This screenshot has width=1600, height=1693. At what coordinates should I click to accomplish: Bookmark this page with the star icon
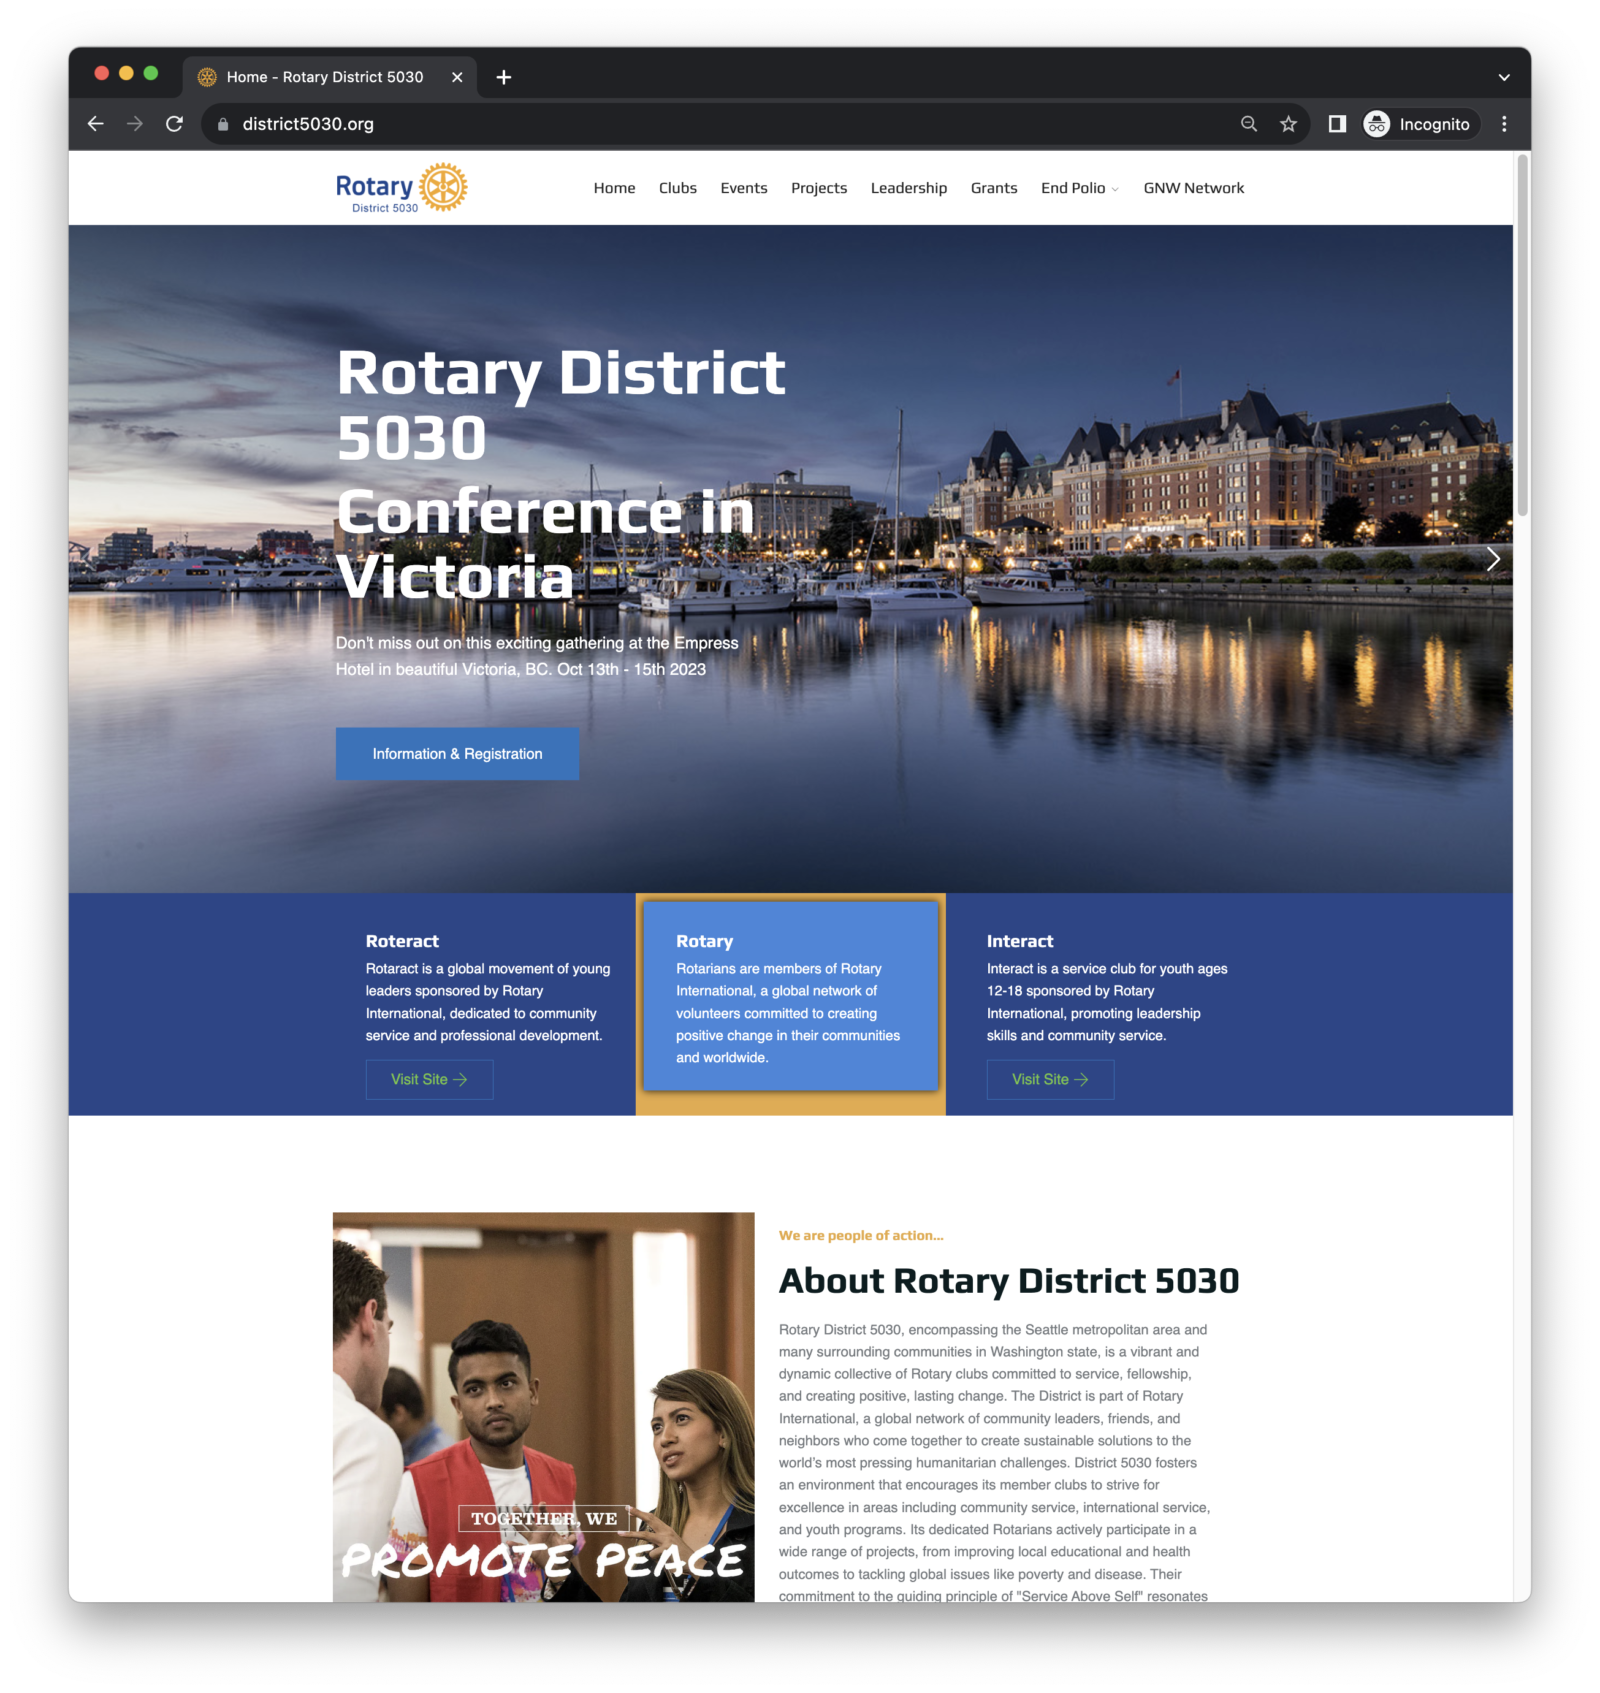coord(1289,124)
